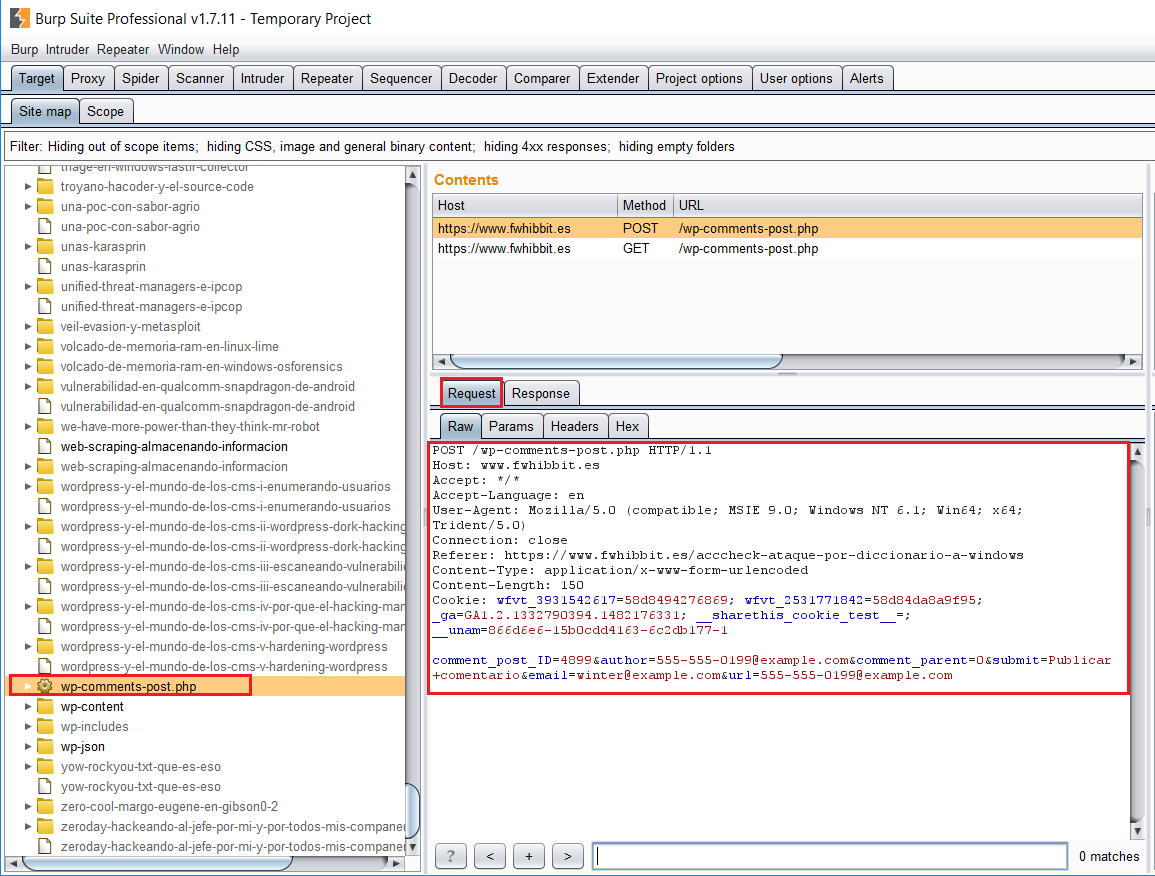The image size is (1155, 876).
Task: Click the gear icon beside wp-comments-post.php
Action: 44,686
